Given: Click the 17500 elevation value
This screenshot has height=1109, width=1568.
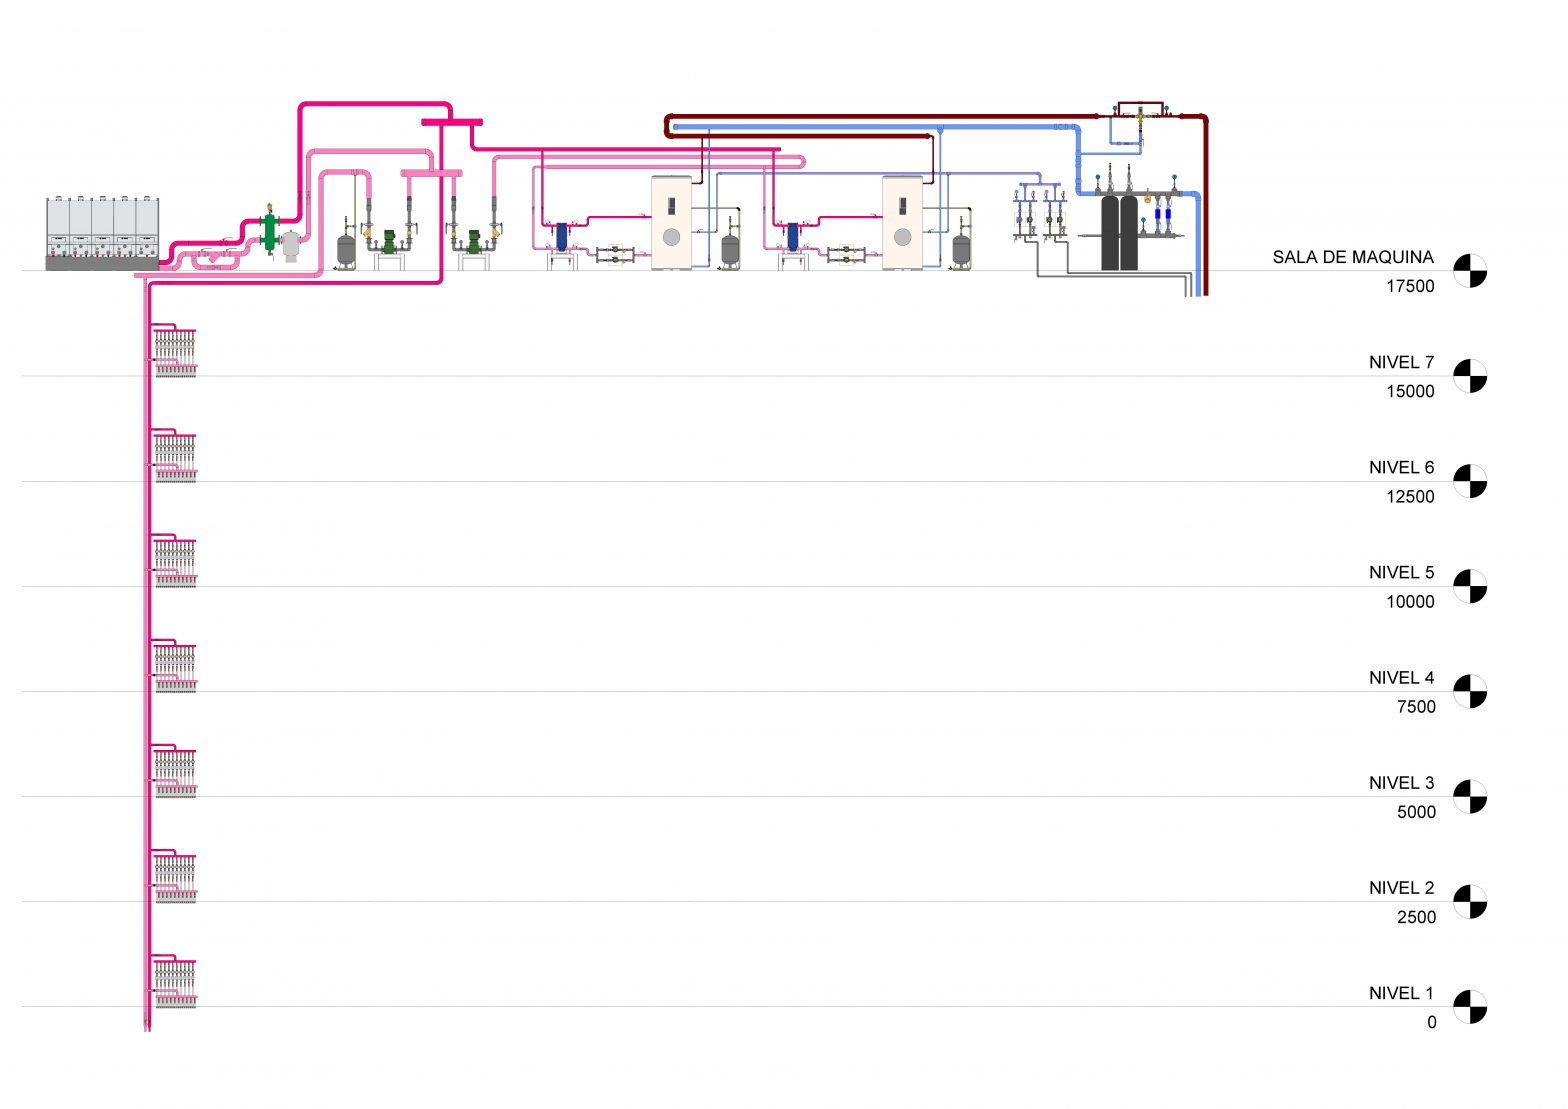Looking at the screenshot, I should (1409, 286).
